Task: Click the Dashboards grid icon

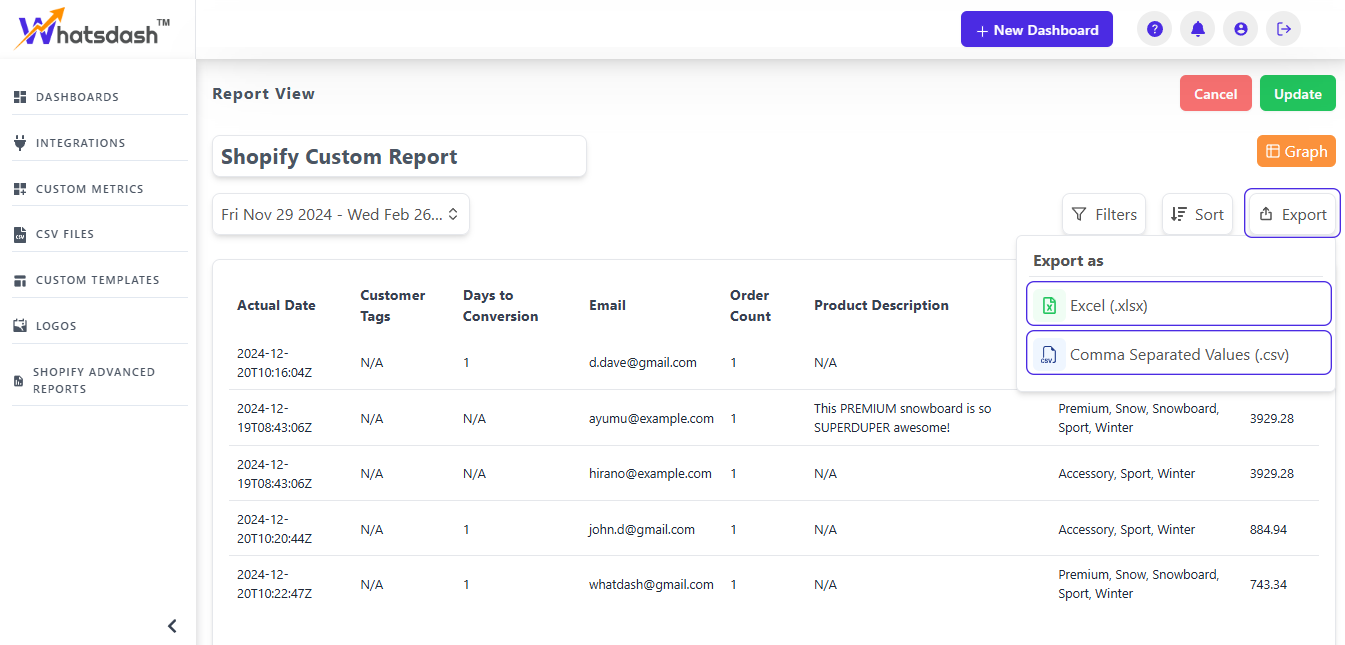Action: tap(20, 97)
